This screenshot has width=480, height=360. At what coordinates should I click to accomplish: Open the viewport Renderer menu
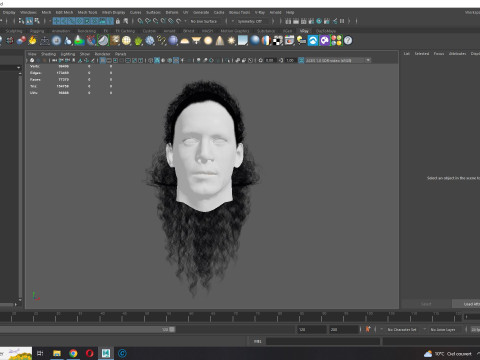point(102,54)
